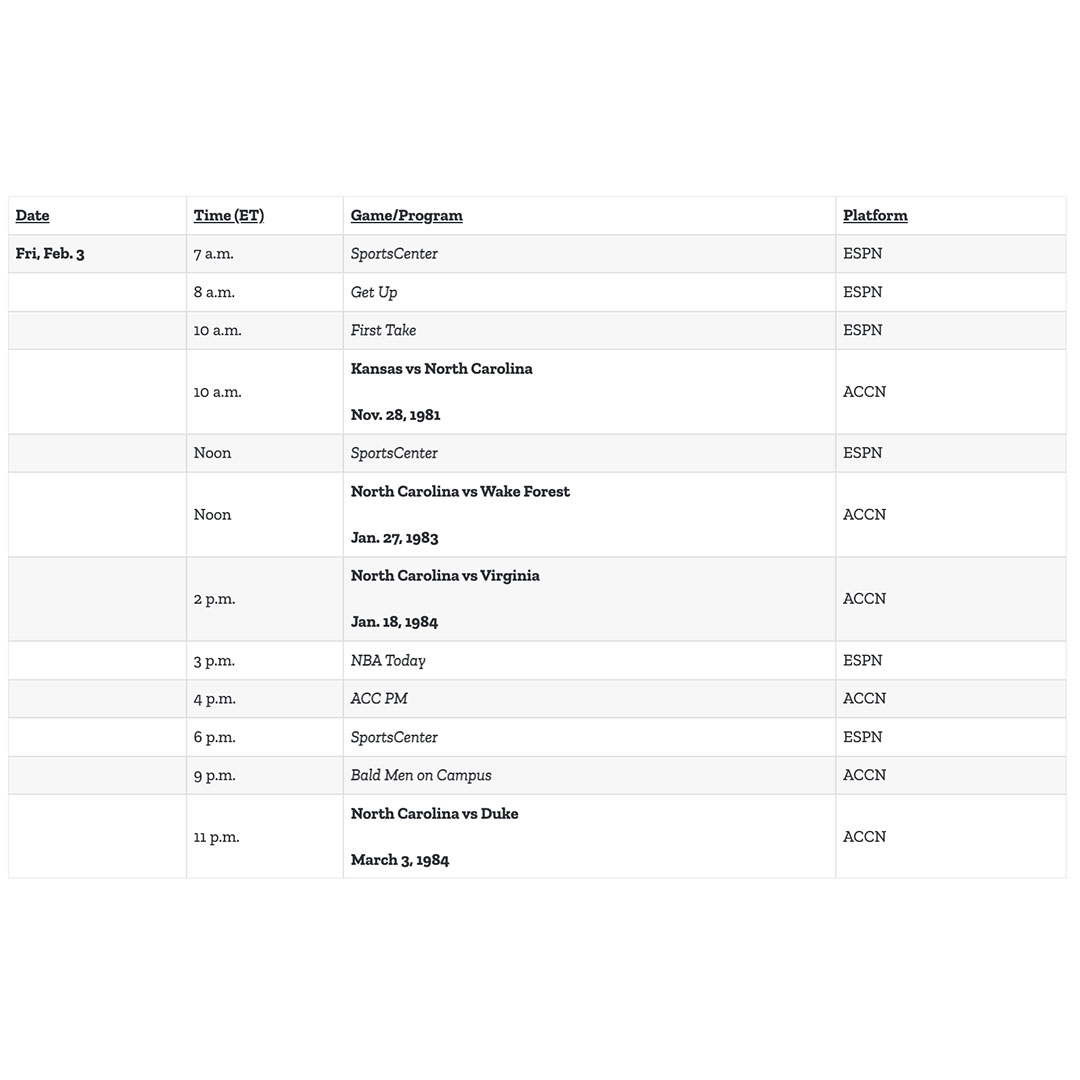Select the Nov. 28, 1981 game date

(x=395, y=415)
